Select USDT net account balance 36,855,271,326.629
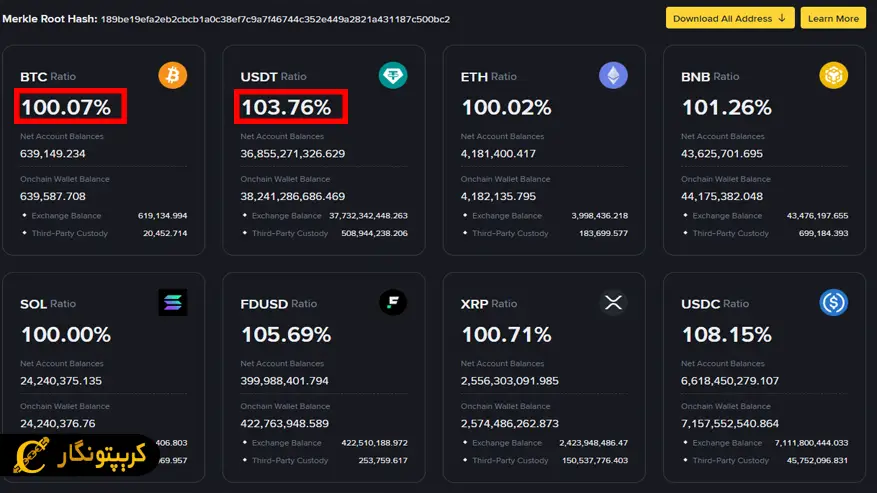The height and width of the screenshot is (493, 877). 293,153
